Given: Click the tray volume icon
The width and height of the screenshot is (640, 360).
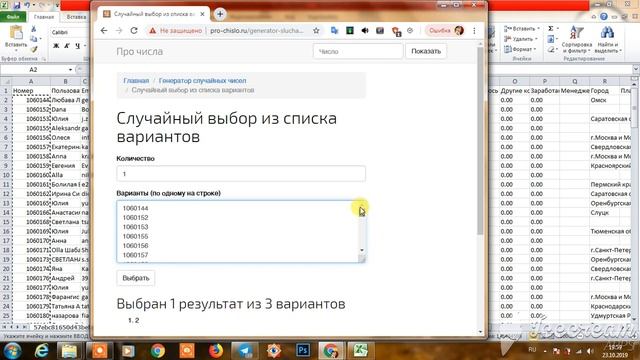Looking at the screenshot, I should [x=590, y=351].
